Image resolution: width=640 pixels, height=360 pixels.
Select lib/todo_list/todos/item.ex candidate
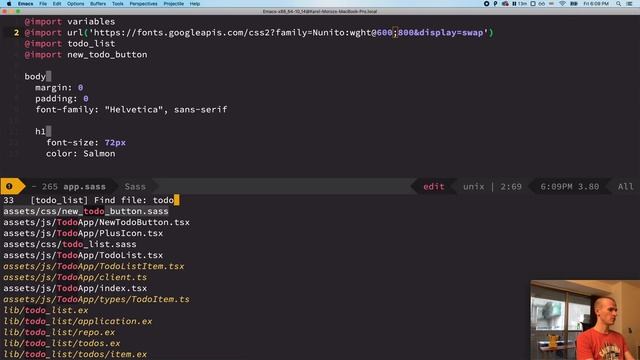coord(75,354)
